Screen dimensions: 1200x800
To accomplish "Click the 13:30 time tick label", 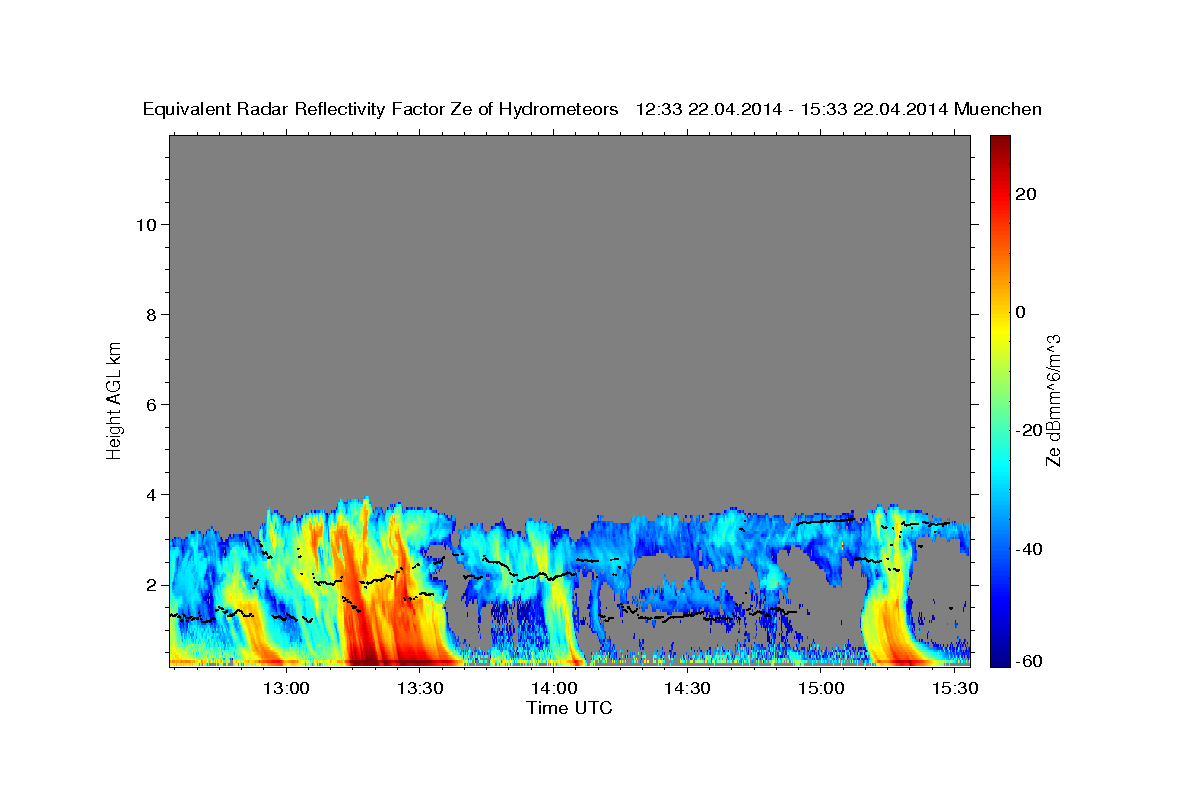I will [x=418, y=689].
